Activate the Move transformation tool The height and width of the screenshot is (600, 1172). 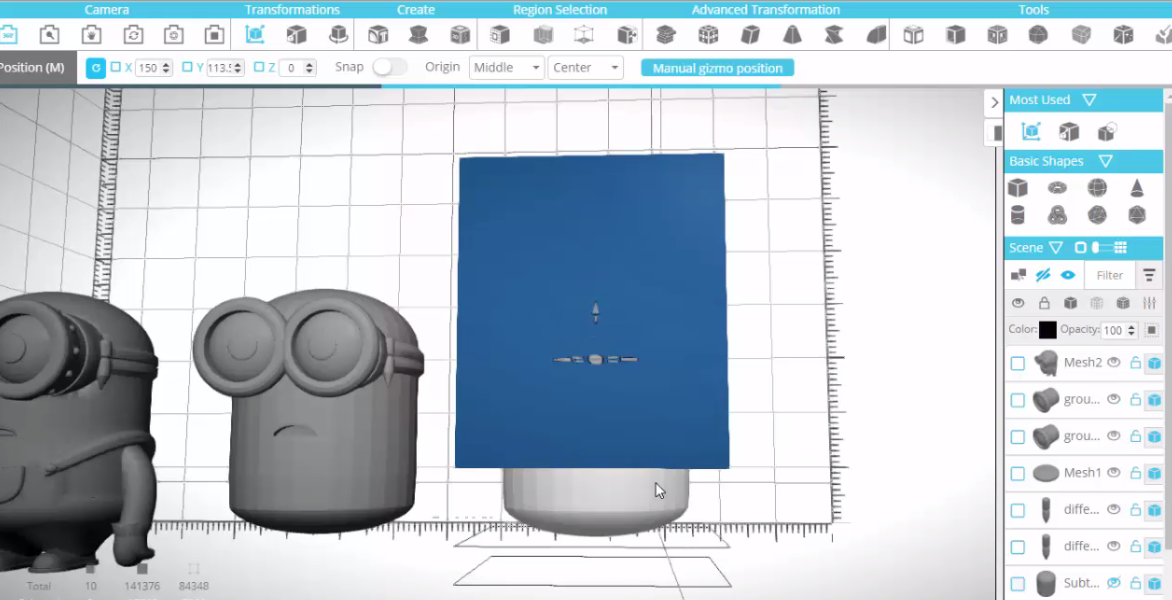point(255,34)
